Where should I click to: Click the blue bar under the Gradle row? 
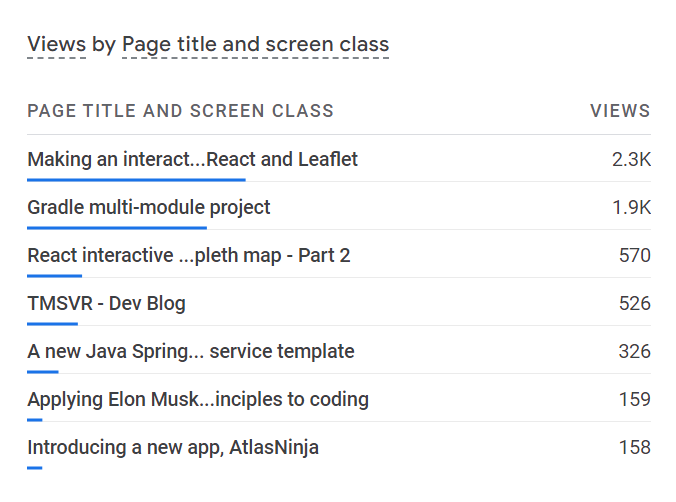117,228
